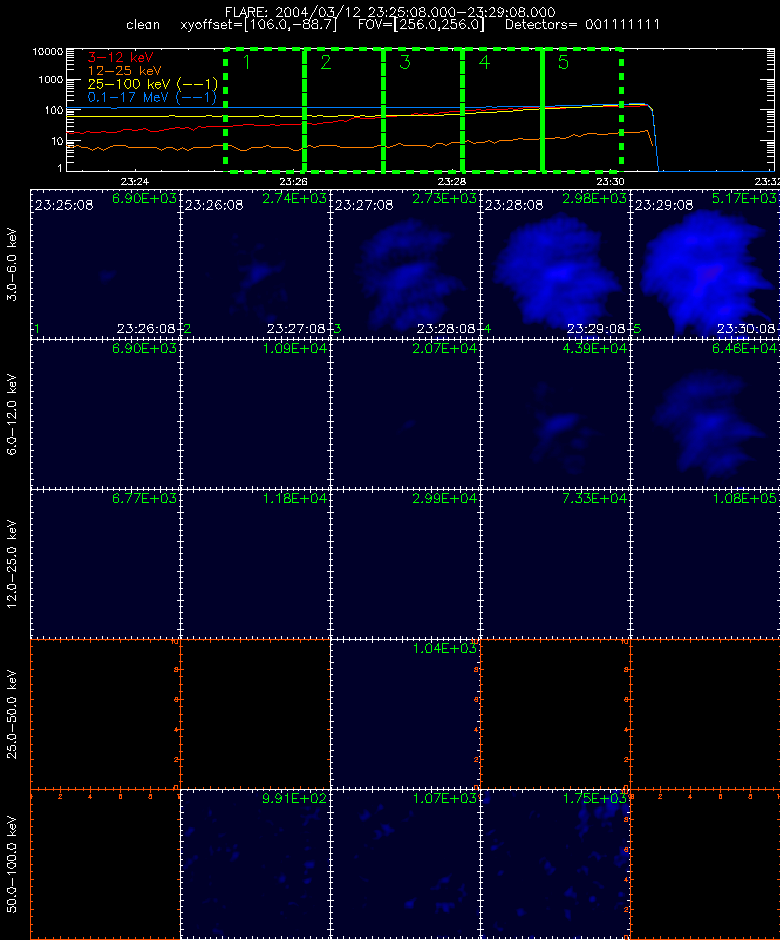Click the 1.08E+05 peak value
The width and height of the screenshot is (780, 940).
[745, 499]
